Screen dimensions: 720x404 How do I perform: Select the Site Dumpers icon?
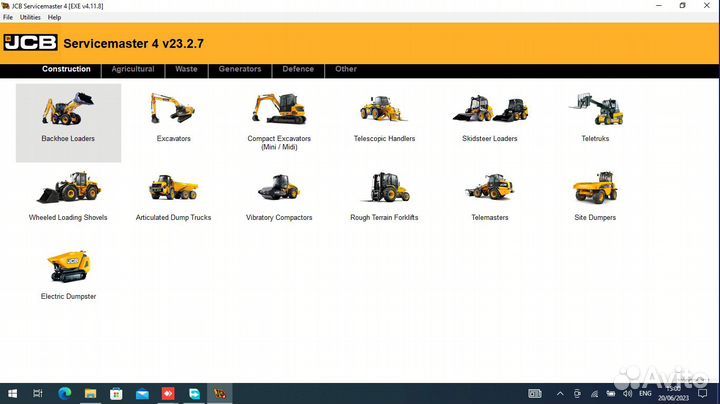pos(595,187)
